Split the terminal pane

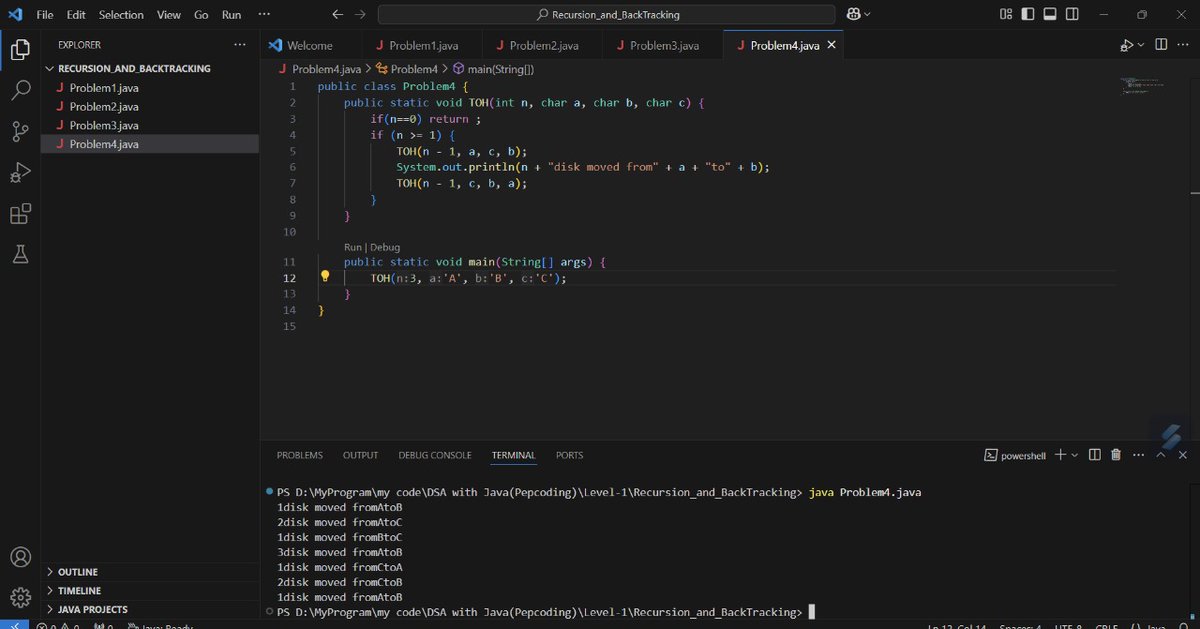1095,455
